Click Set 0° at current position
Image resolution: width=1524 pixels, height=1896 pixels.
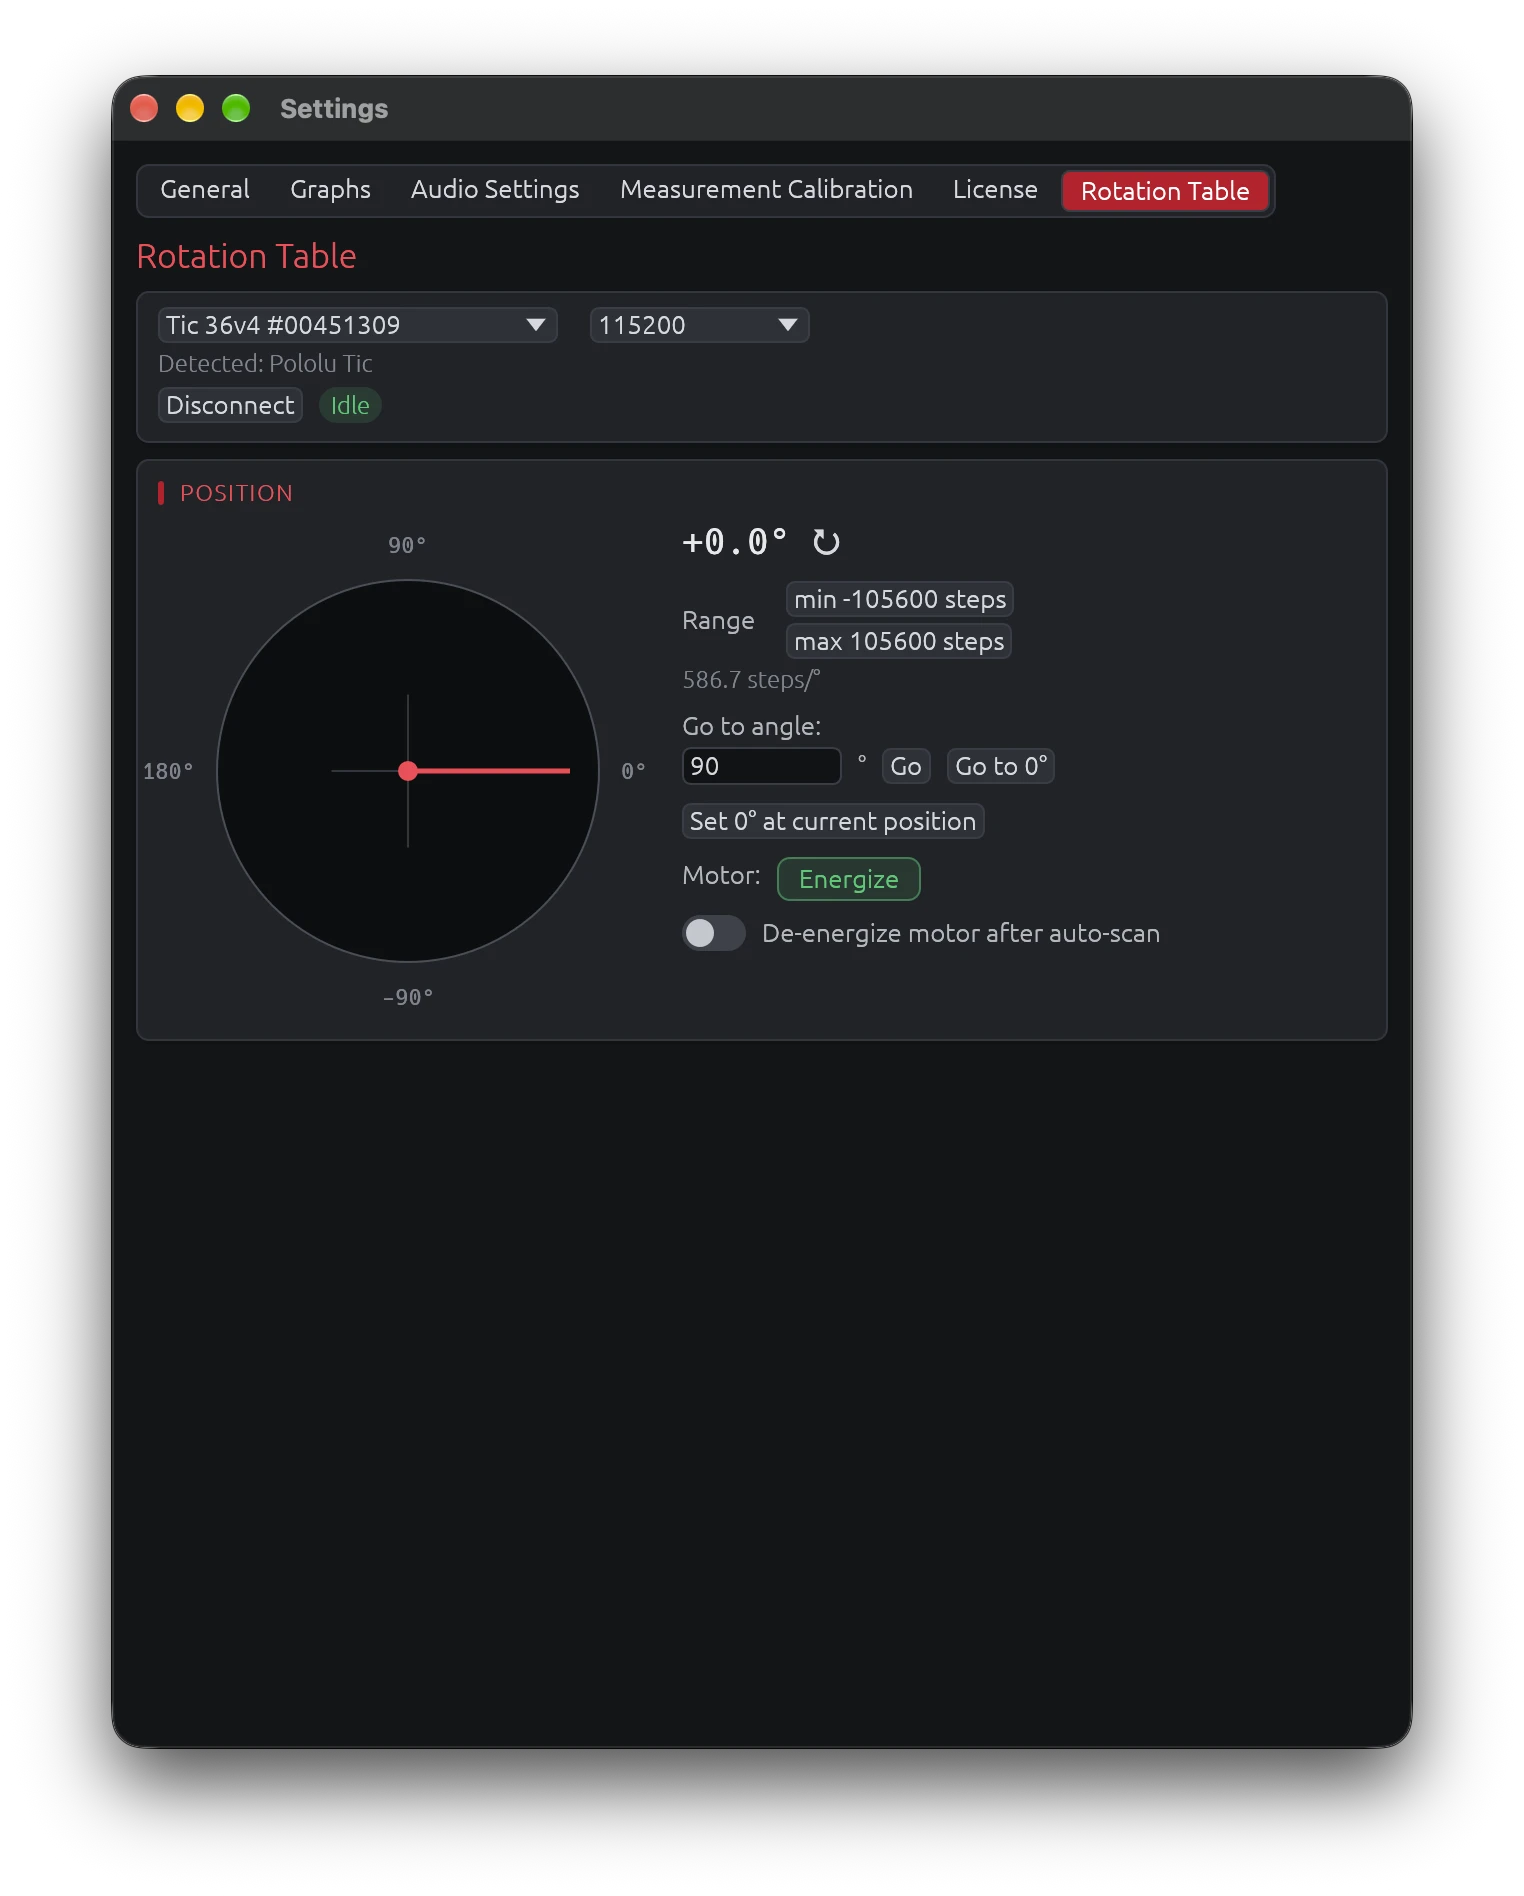833,821
